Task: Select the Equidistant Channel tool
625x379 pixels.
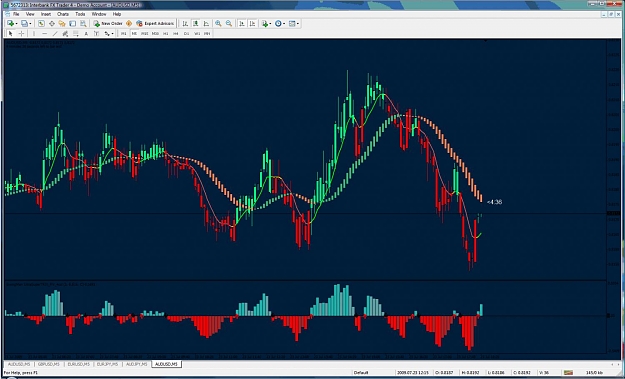Action: (x=65, y=33)
